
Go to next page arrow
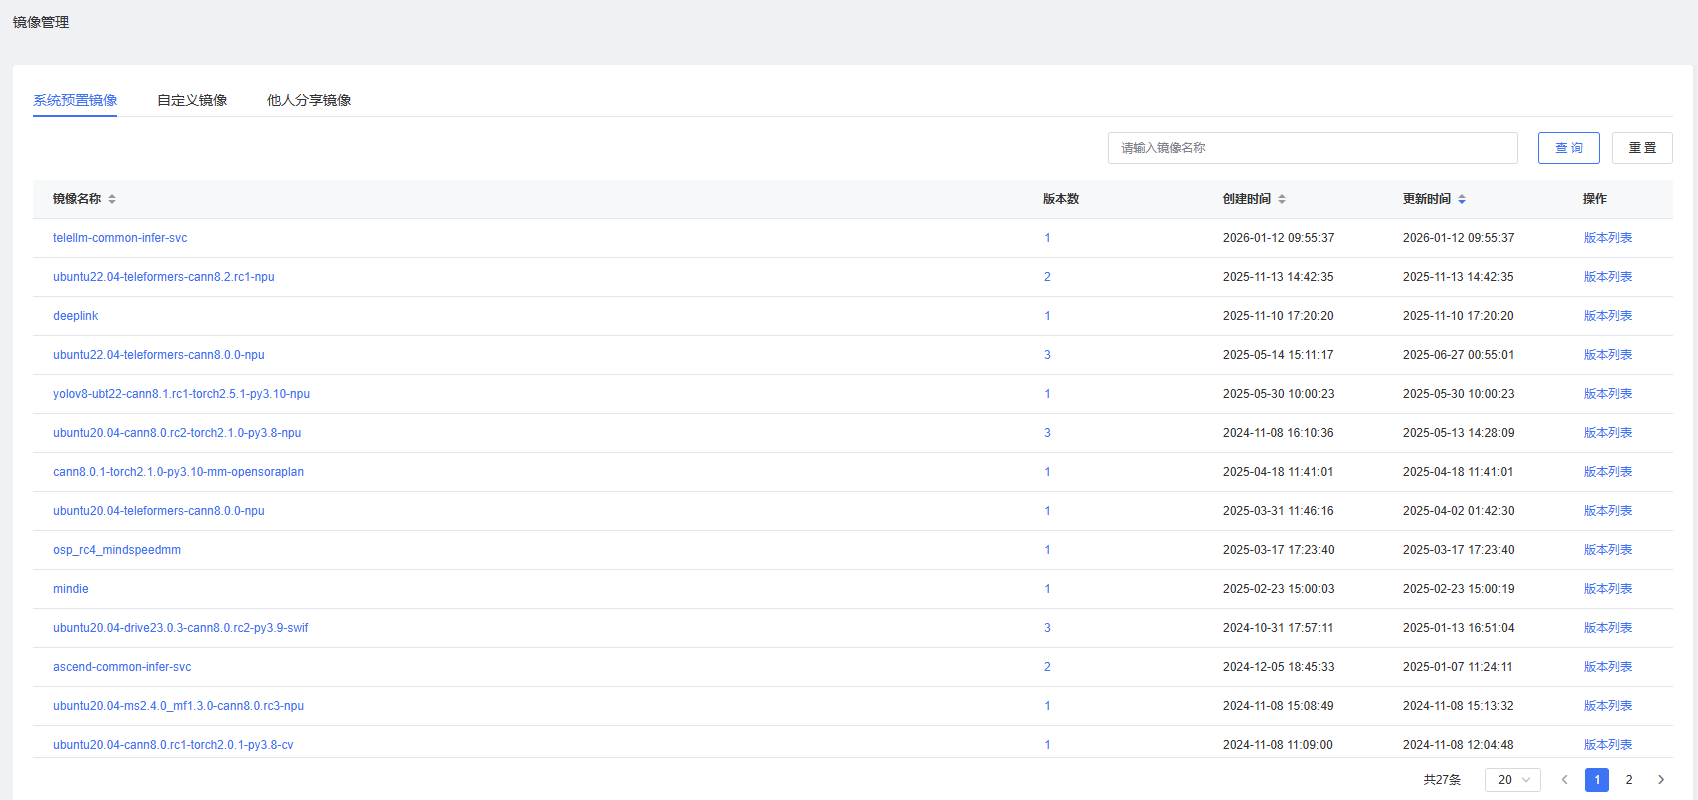click(1661, 780)
